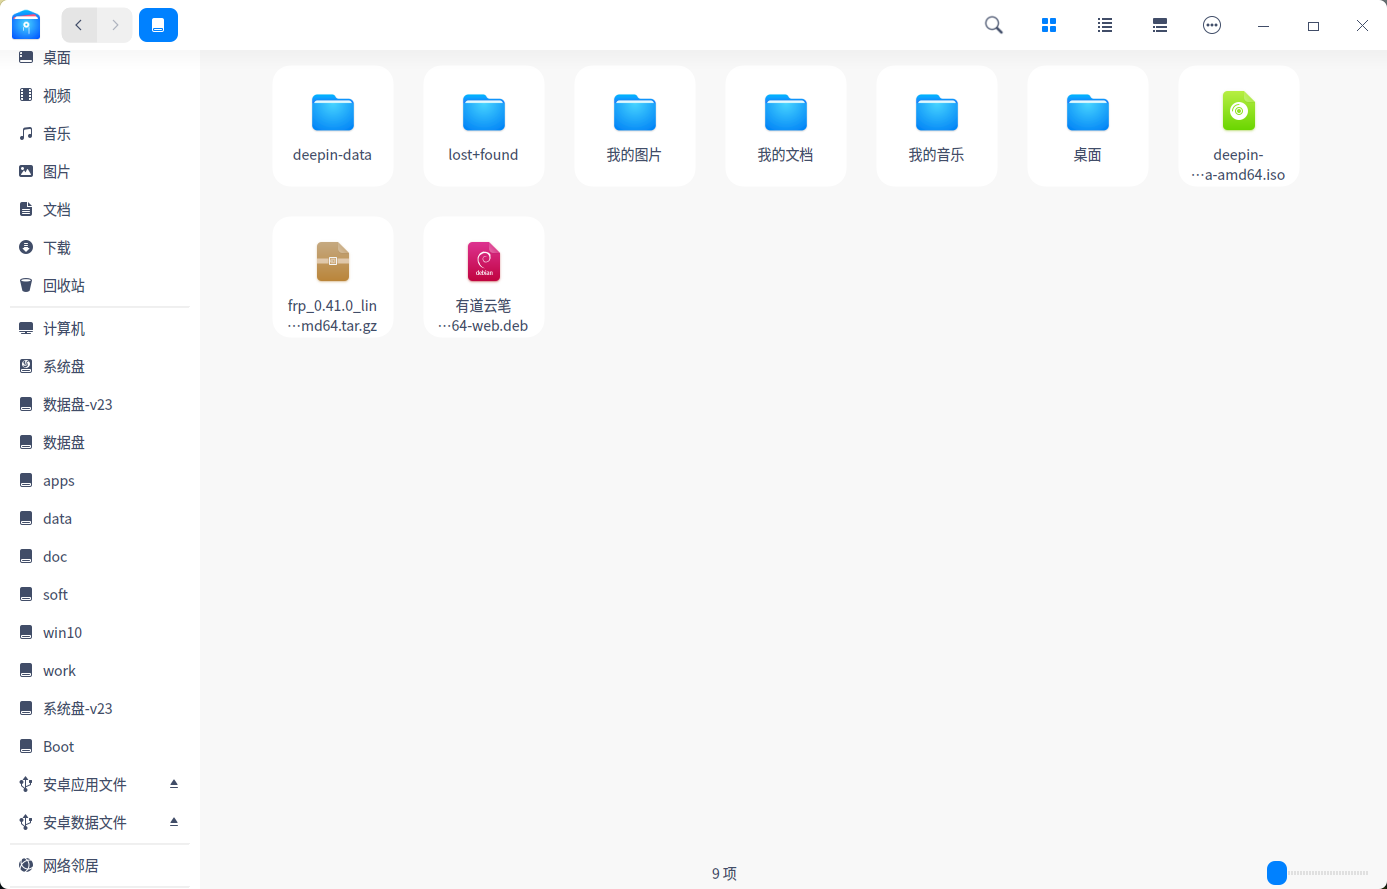This screenshot has width=1387, height=889.
Task: Select the 系统盘 disk entry
Action: (100, 367)
